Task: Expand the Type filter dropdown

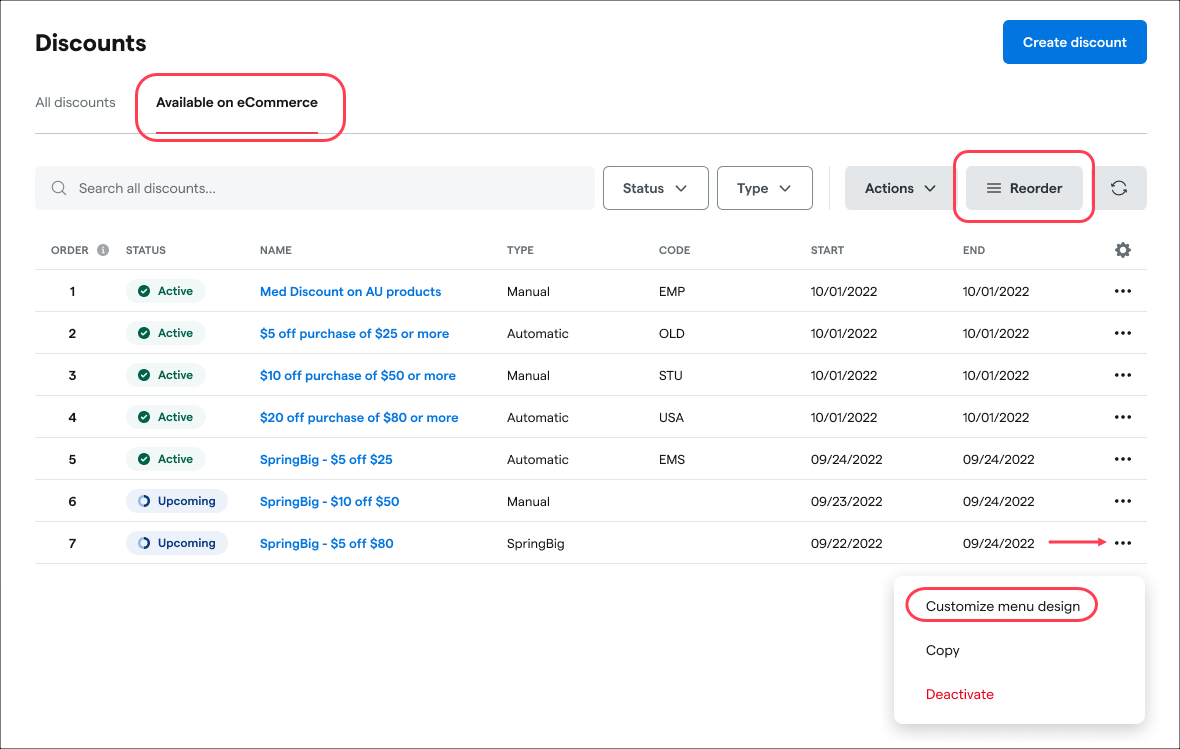Action: click(x=765, y=188)
